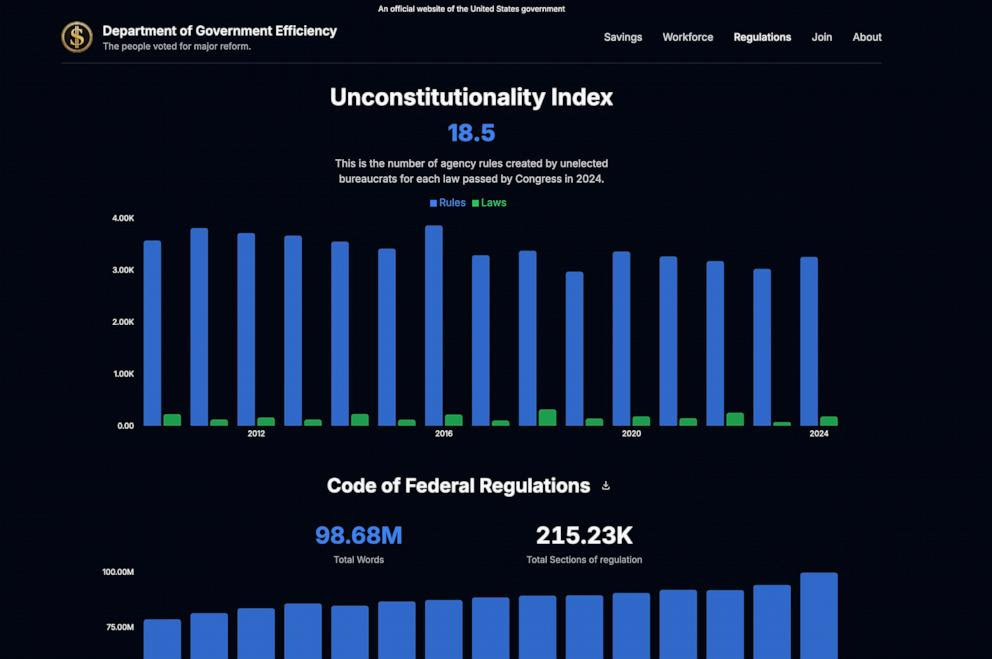
Task: Click the blue Rules bar for 2024
Action: tap(809, 341)
